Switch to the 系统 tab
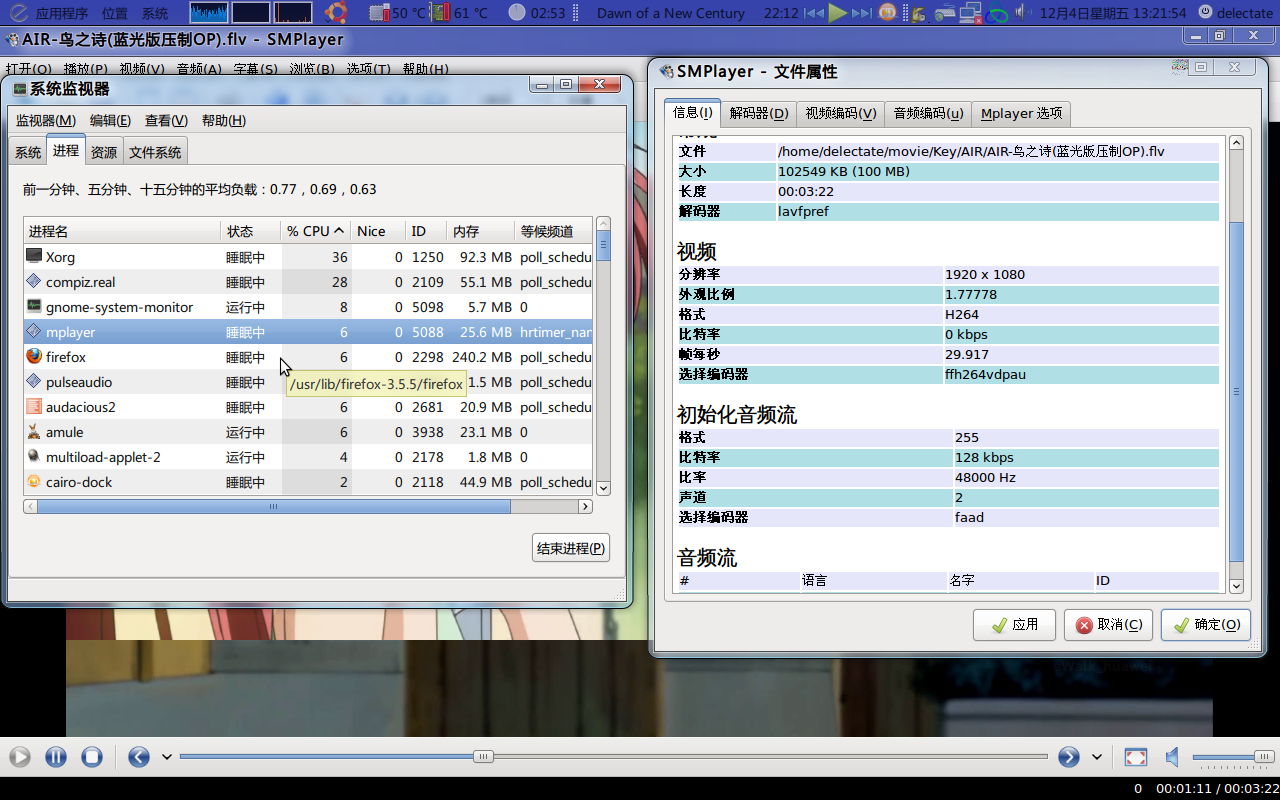1280x800 pixels. [28, 152]
